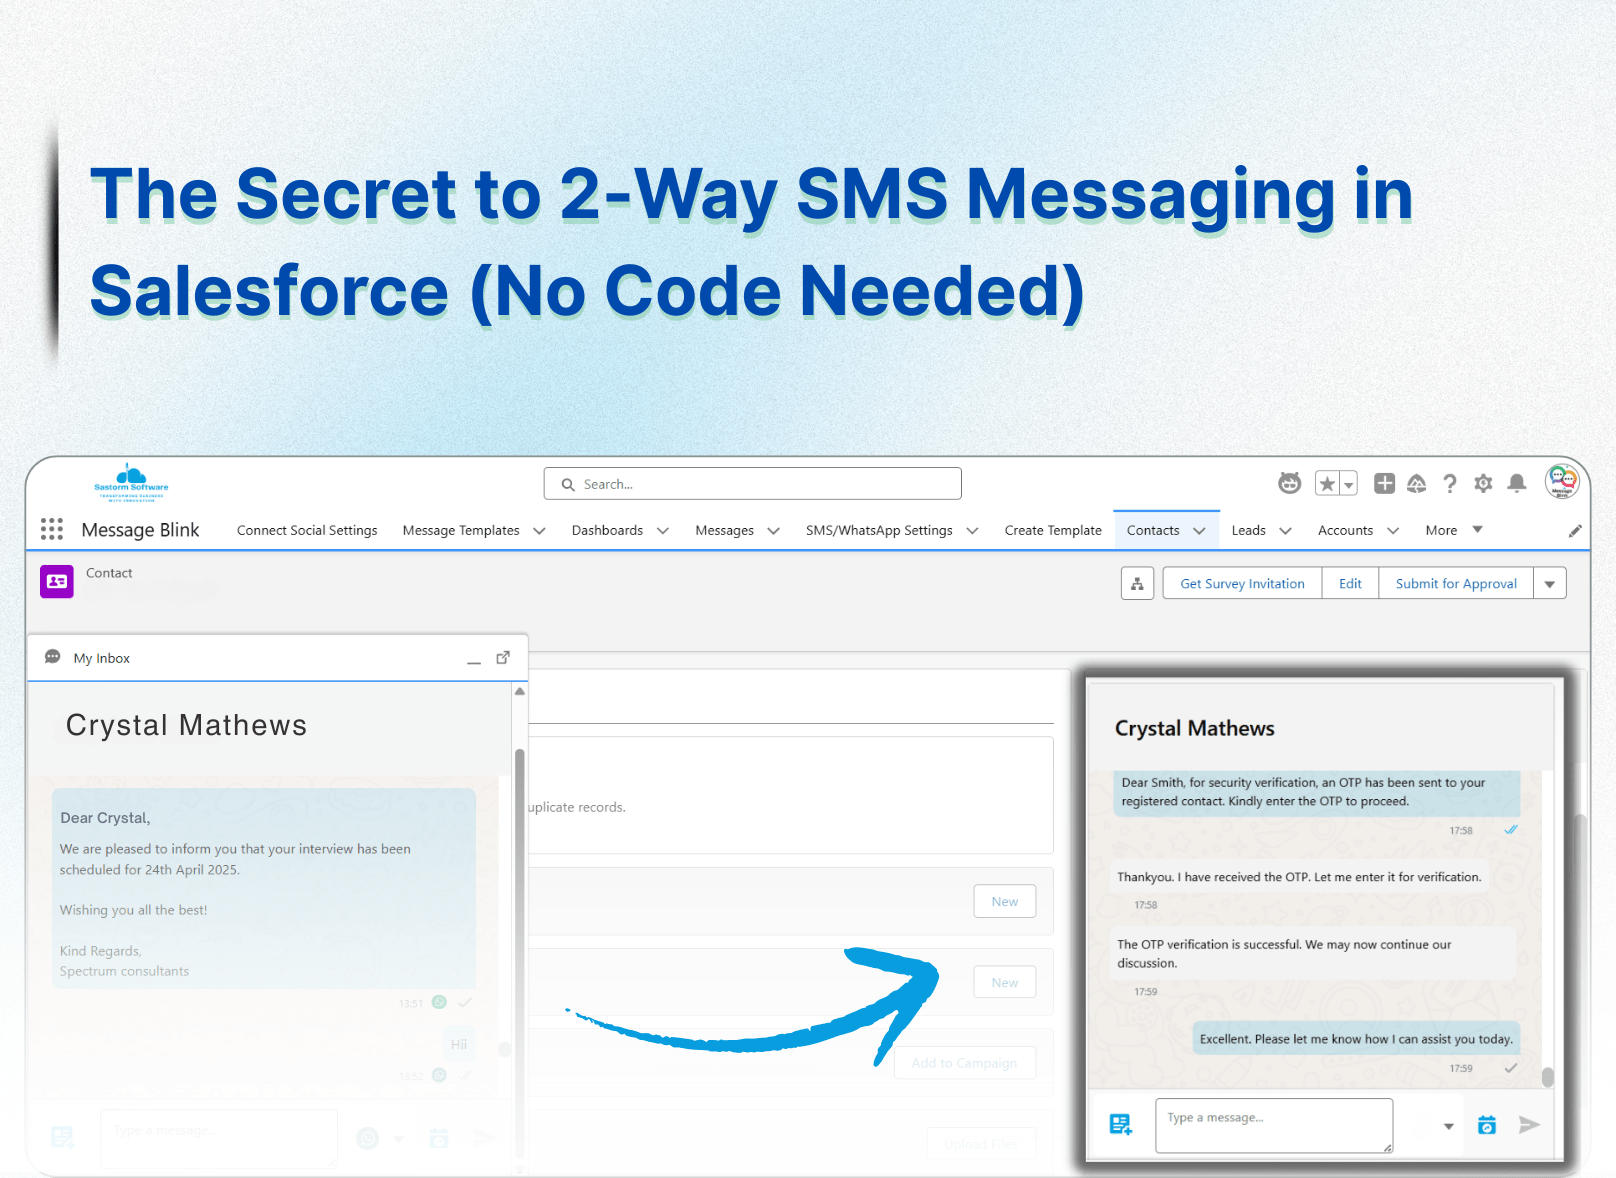Open the Favorites list dropdown arrow
The width and height of the screenshot is (1616, 1178).
tap(1349, 484)
